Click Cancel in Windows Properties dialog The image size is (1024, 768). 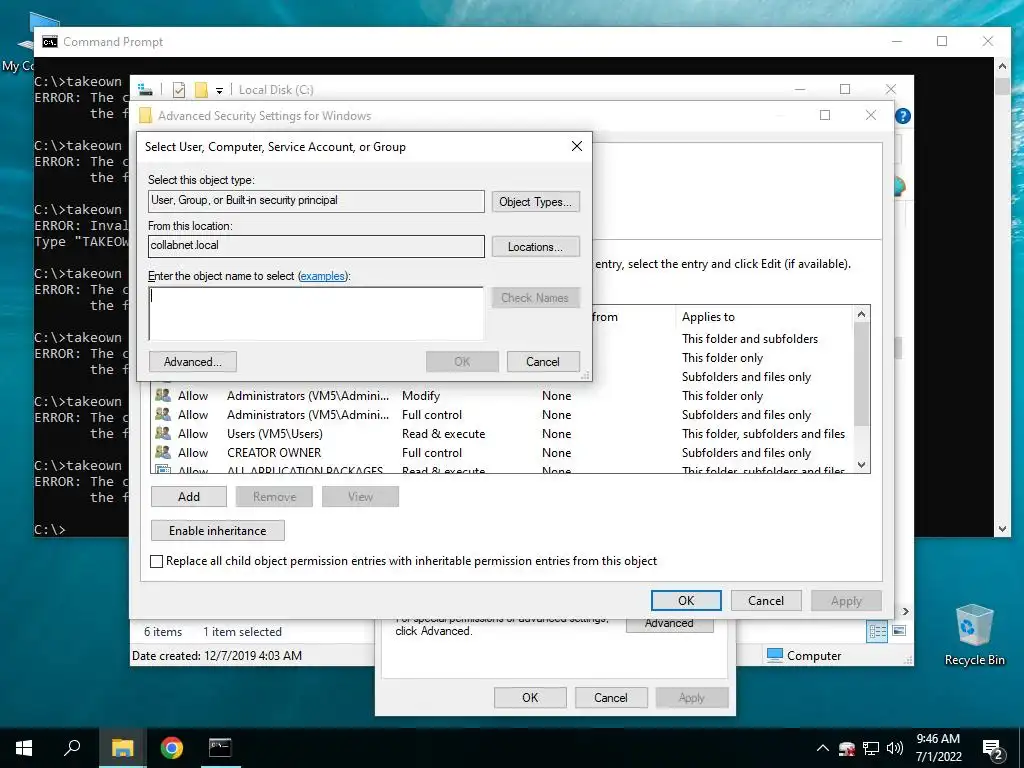pyautogui.click(x=611, y=698)
